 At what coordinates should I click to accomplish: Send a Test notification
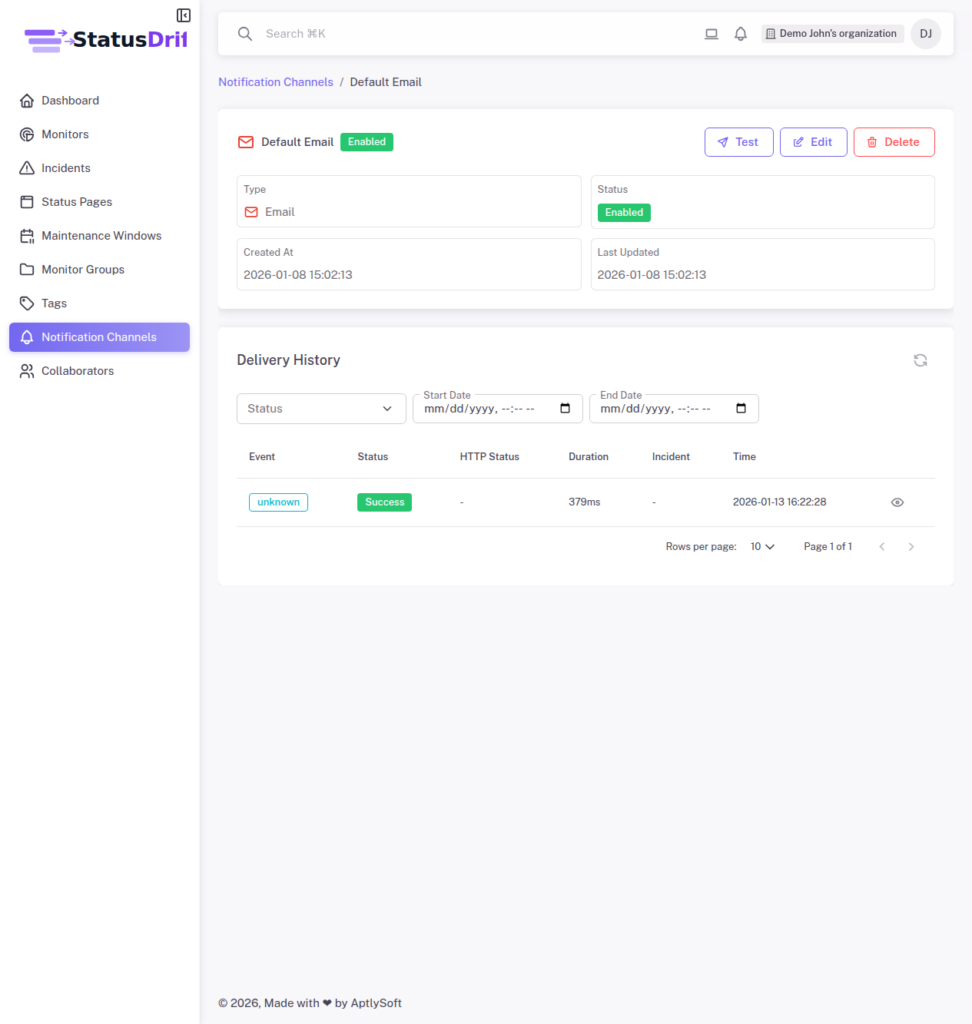(739, 142)
